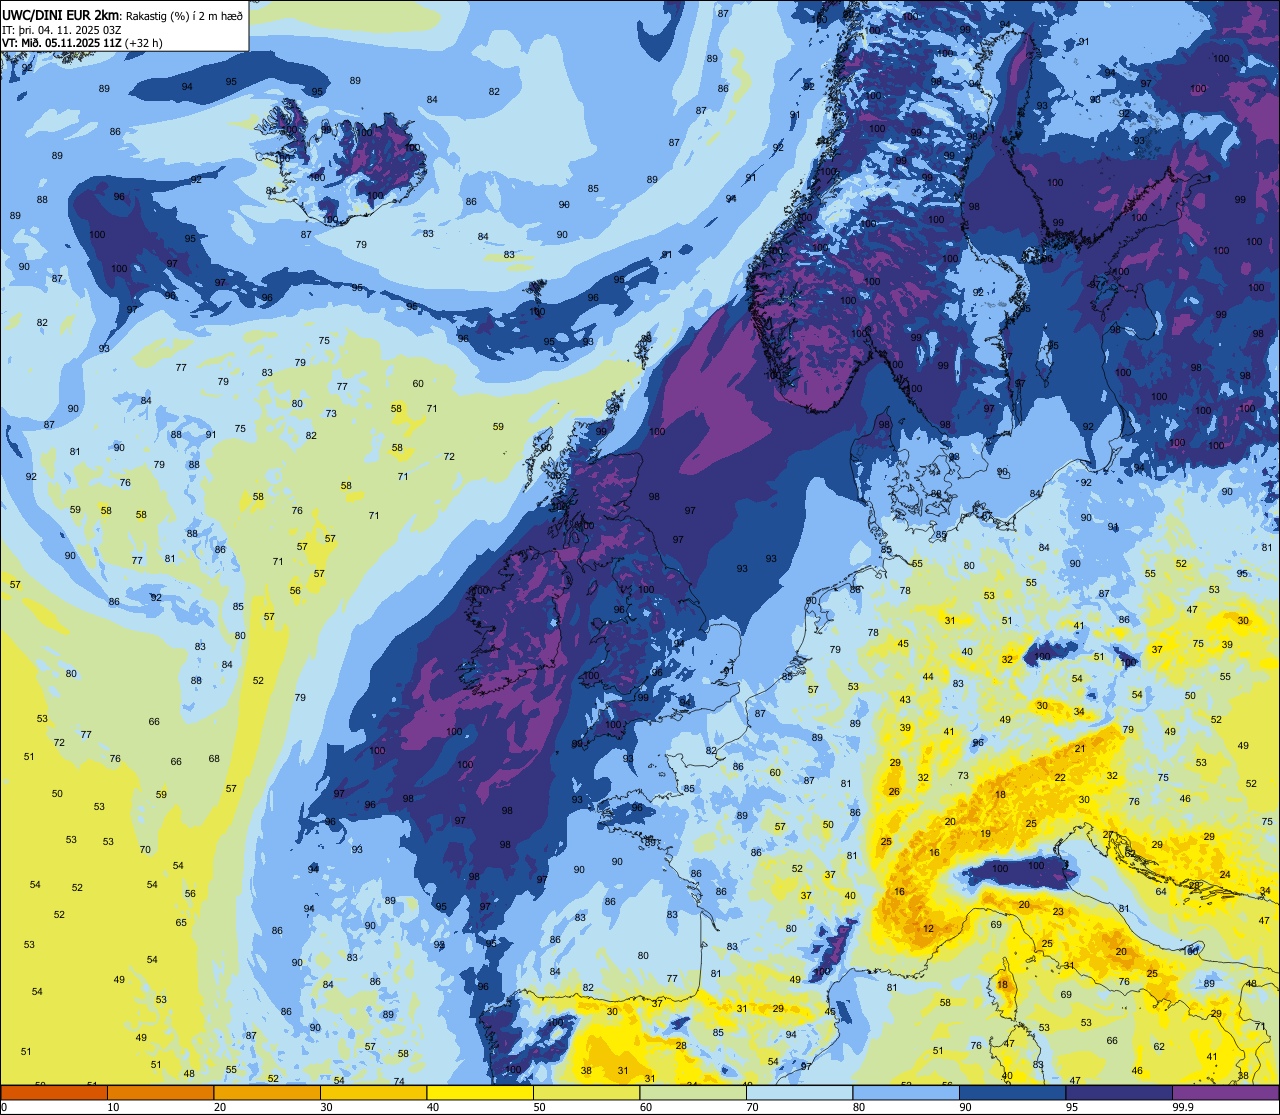The height and width of the screenshot is (1115, 1280).
Task: Click the legend label '10'
Action: click(113, 1107)
